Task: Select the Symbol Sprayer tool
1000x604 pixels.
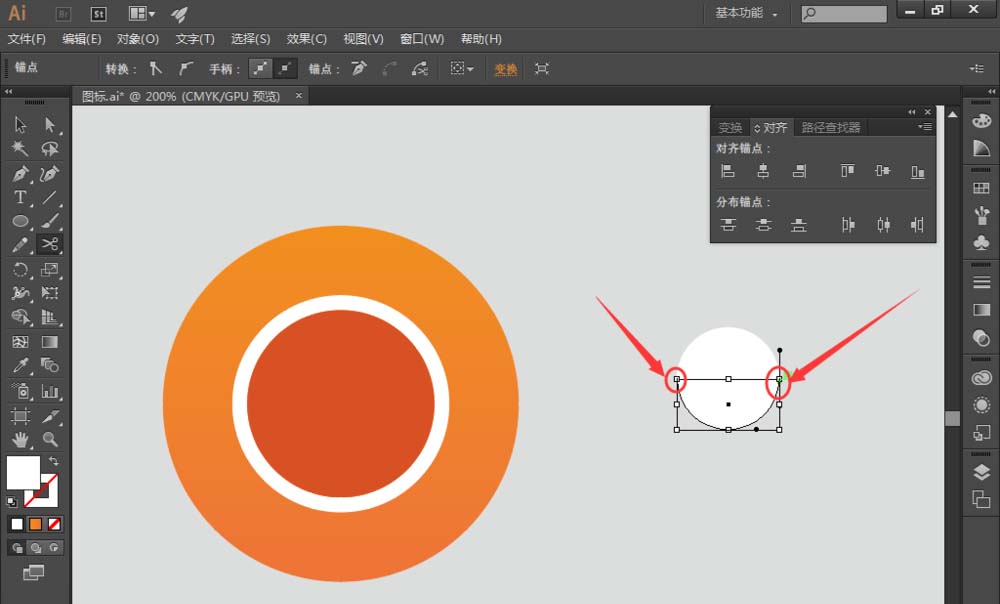Action: 20,390
